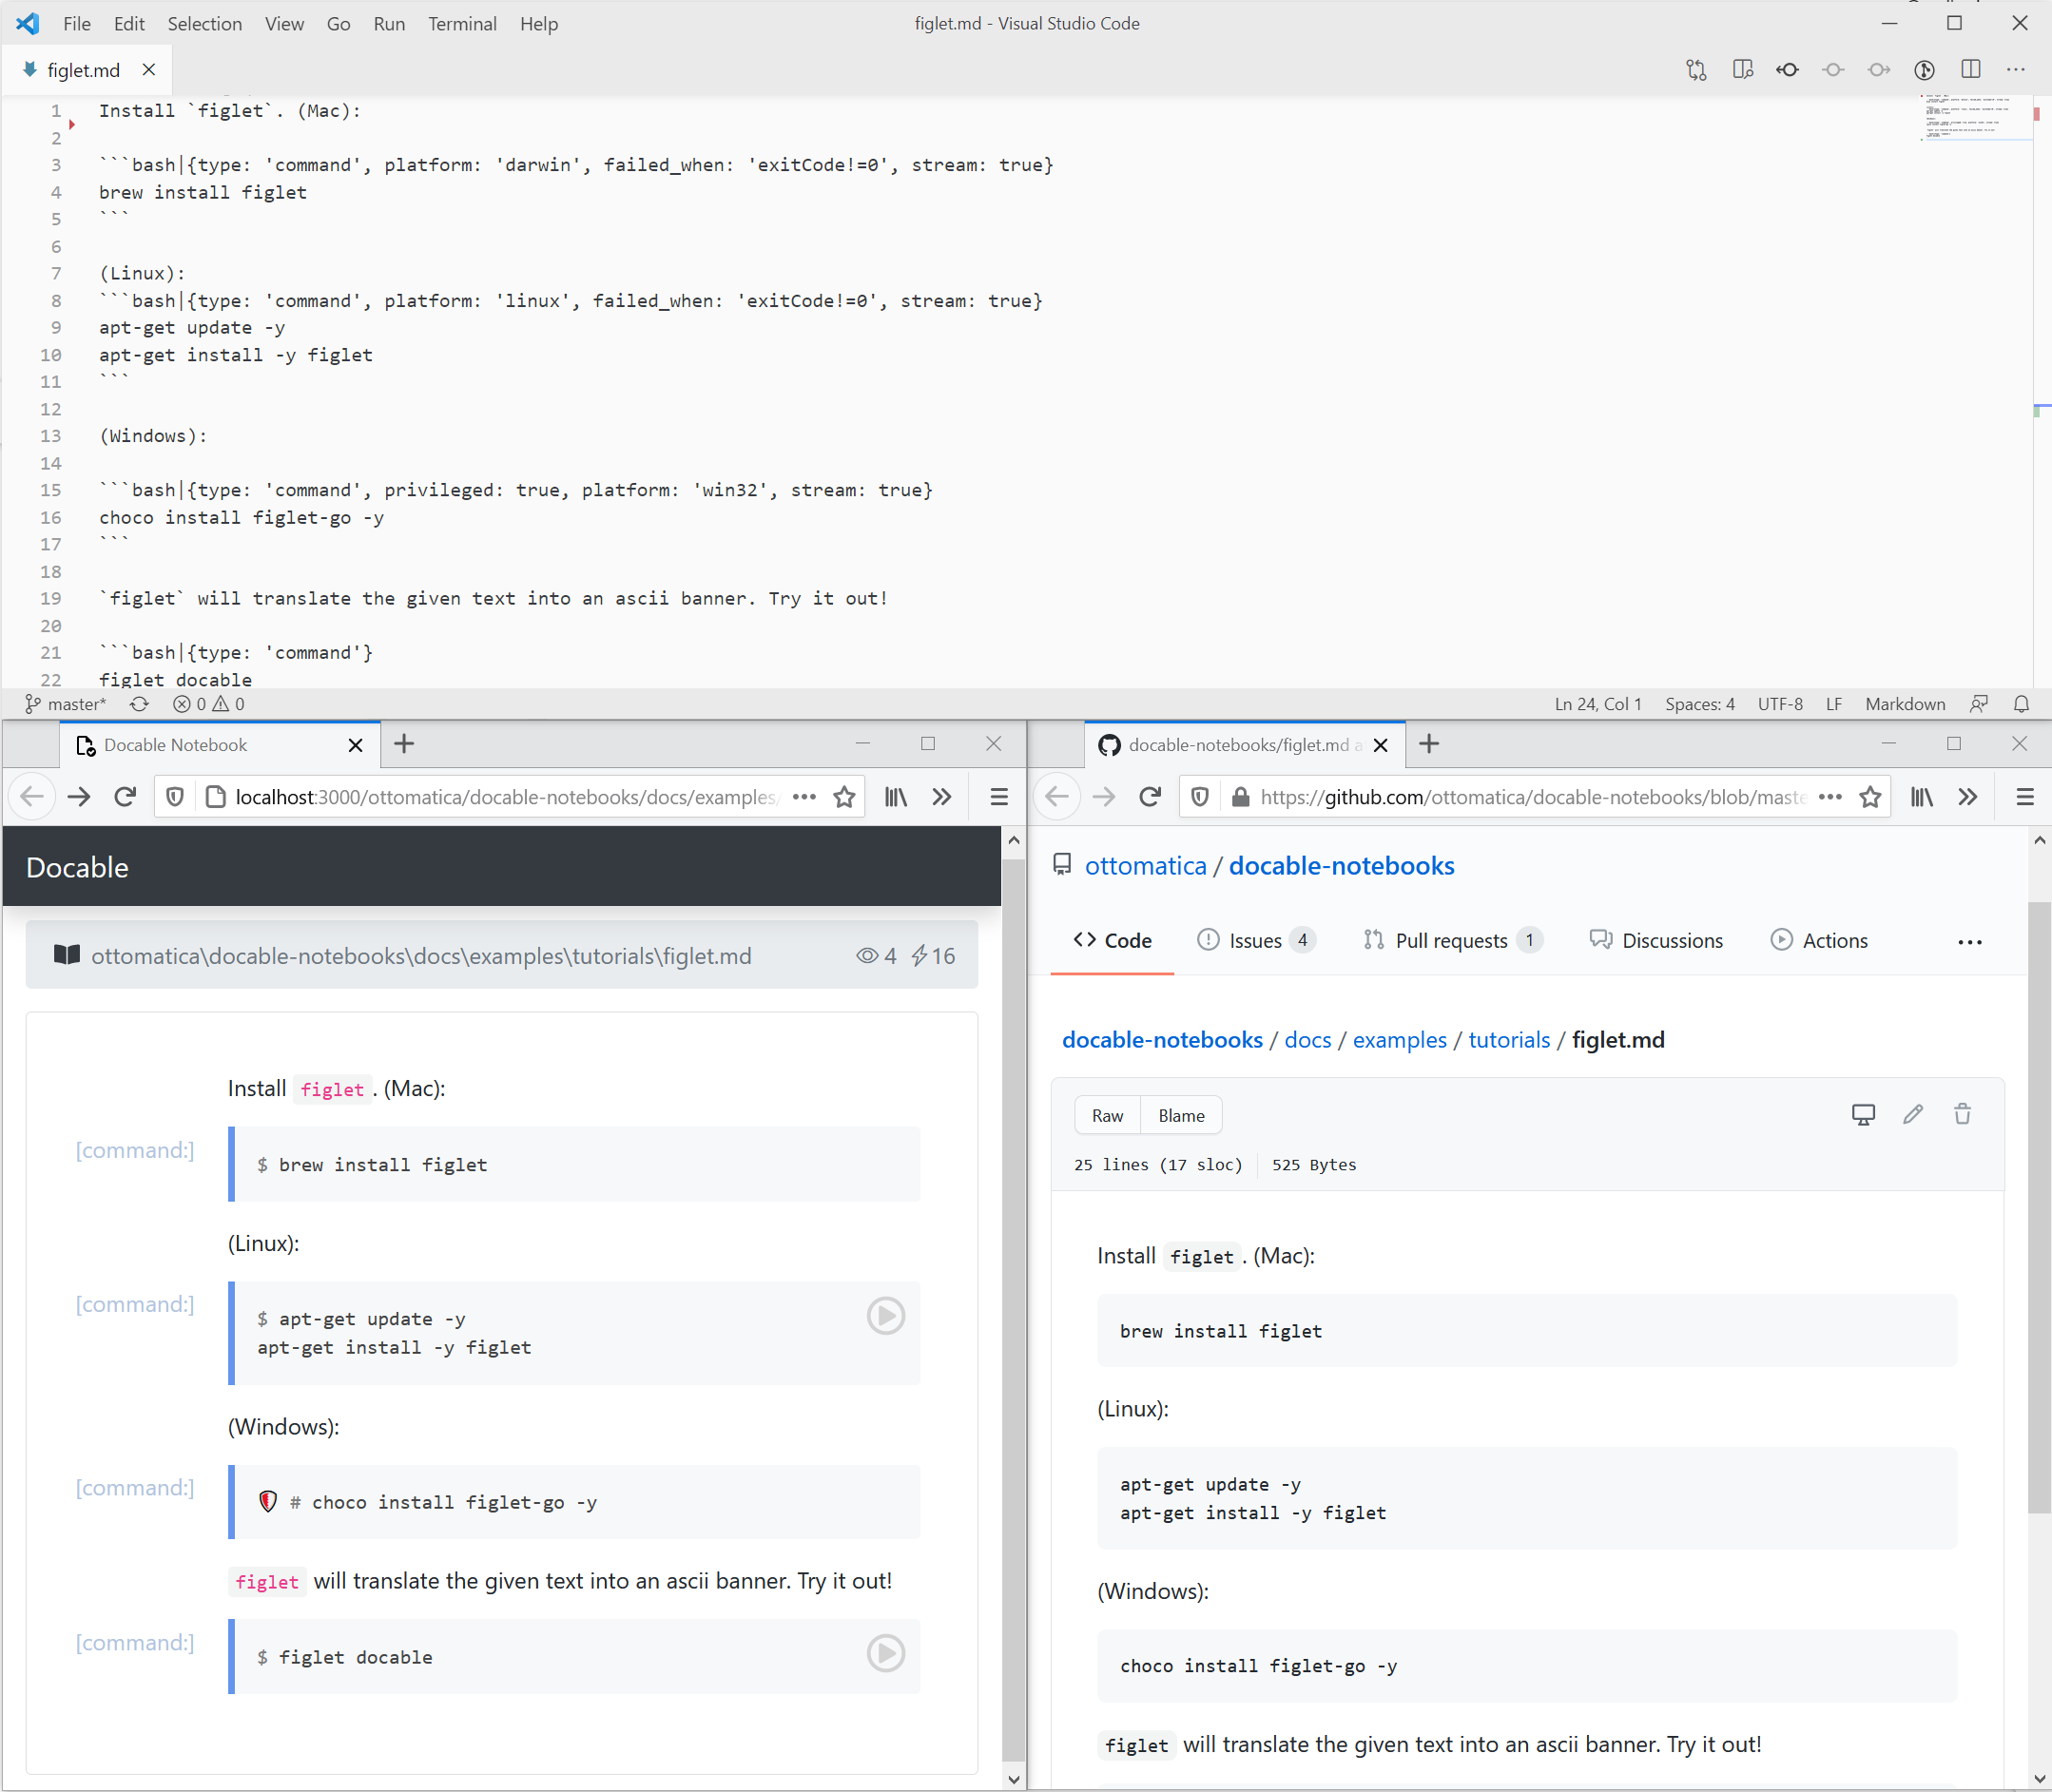Open markdown preview to the side
The image size is (2052, 1792).
[x=1742, y=70]
